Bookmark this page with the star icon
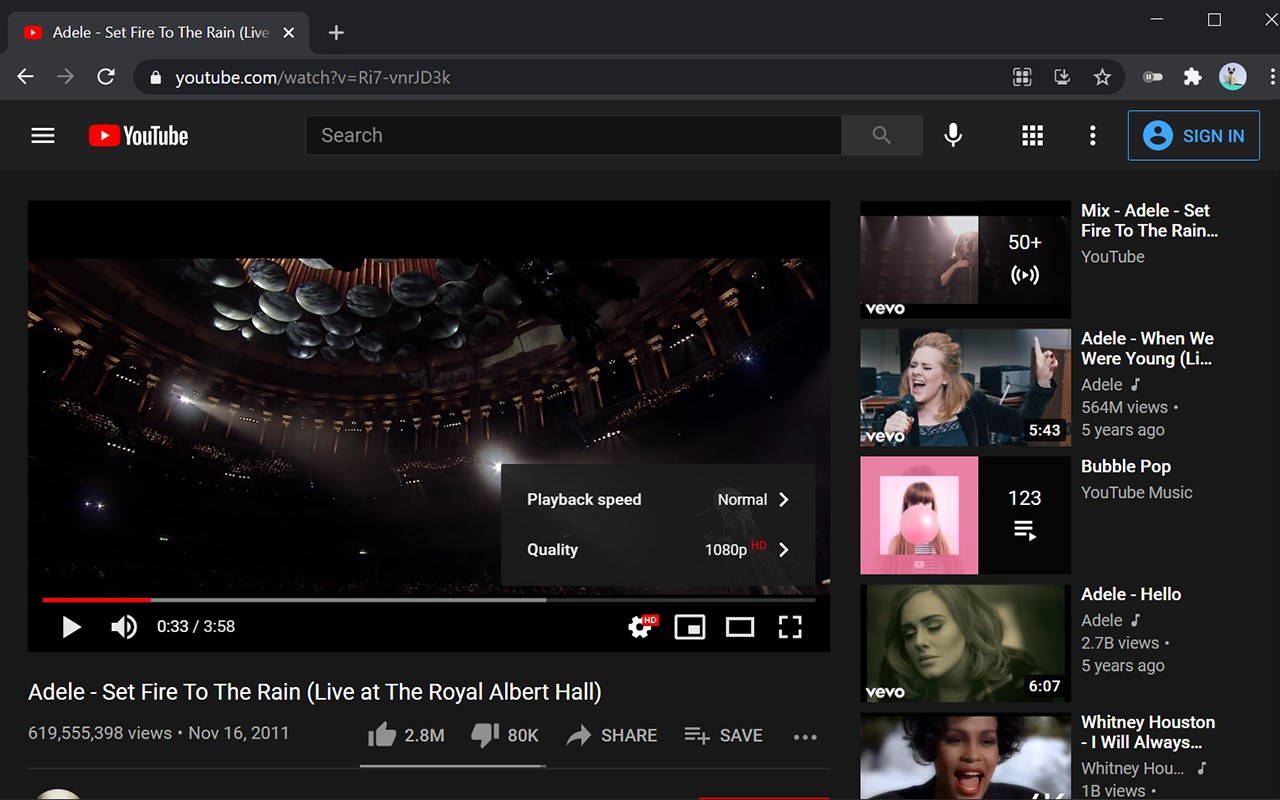 click(1102, 77)
